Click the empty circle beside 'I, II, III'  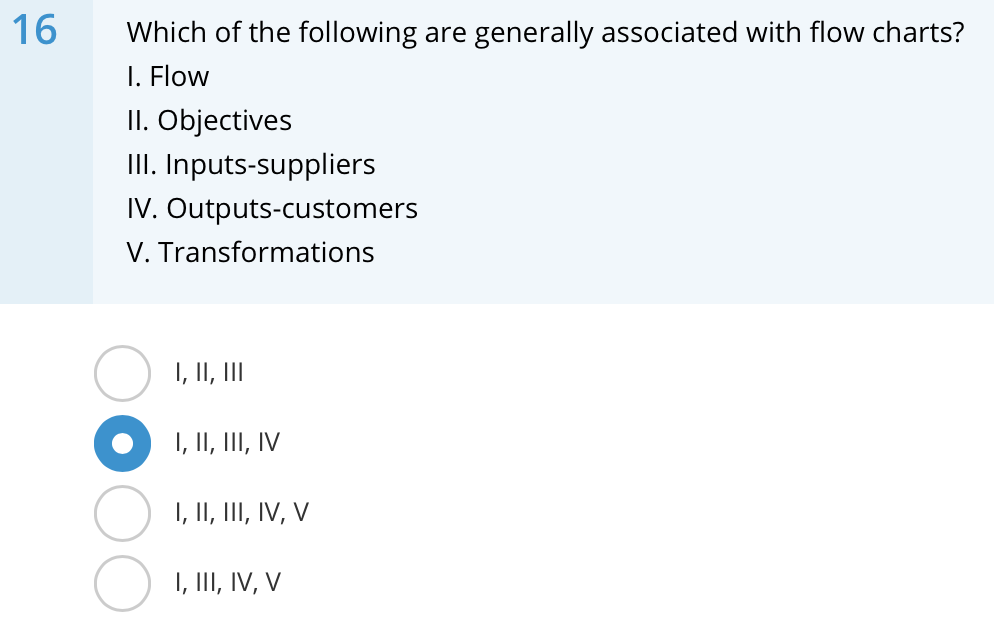[122, 373]
